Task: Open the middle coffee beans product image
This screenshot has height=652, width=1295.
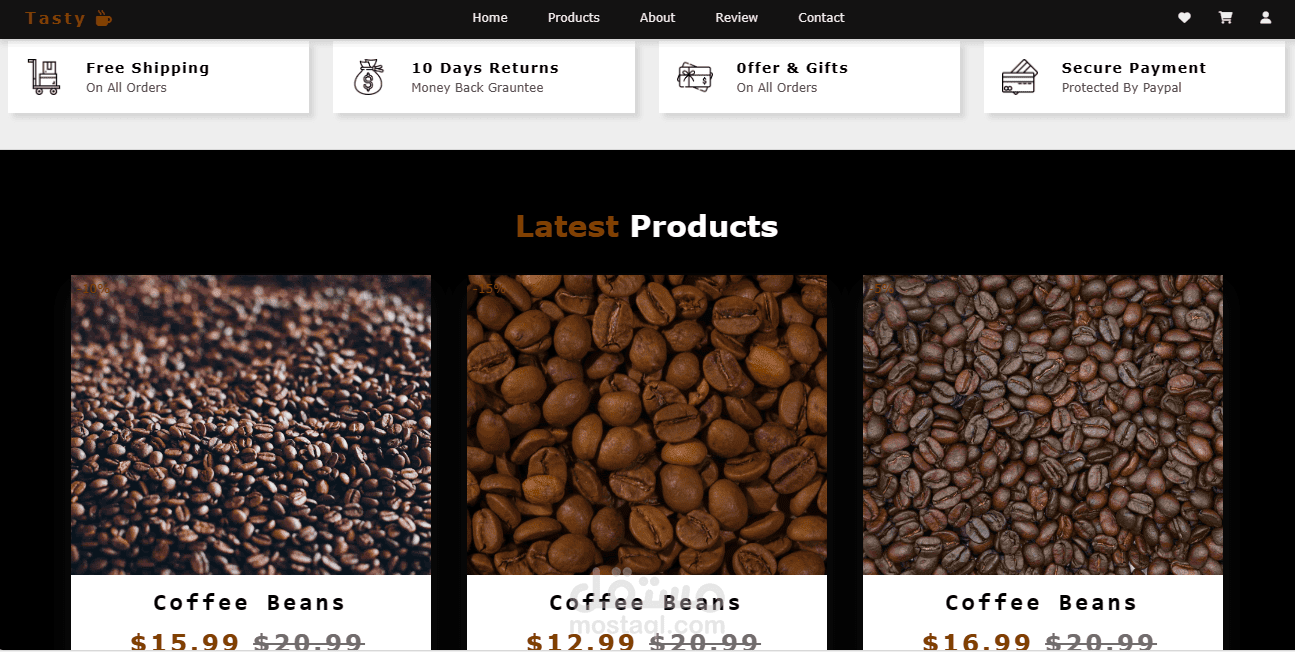Action: point(647,425)
